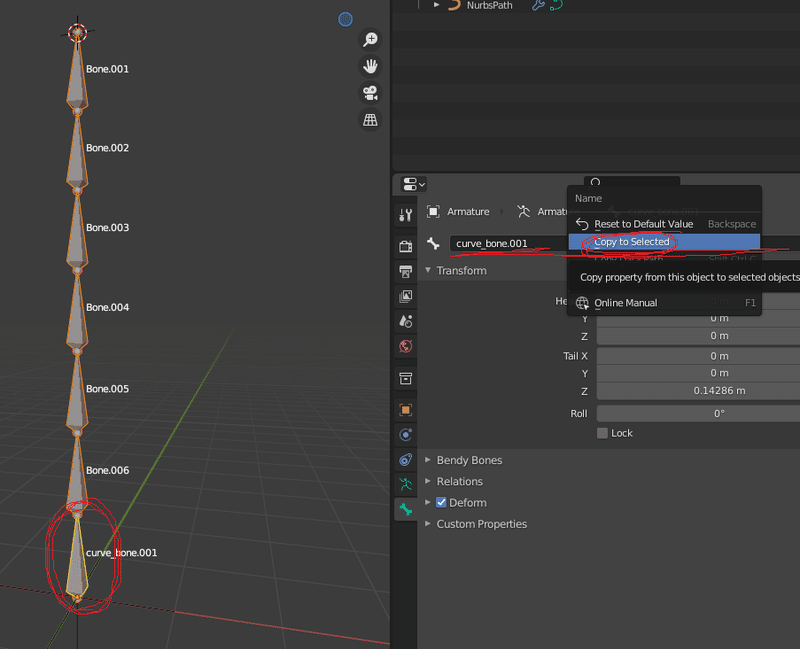Open the Object Constraints properties tab
The image size is (800, 649).
click(x=406, y=460)
